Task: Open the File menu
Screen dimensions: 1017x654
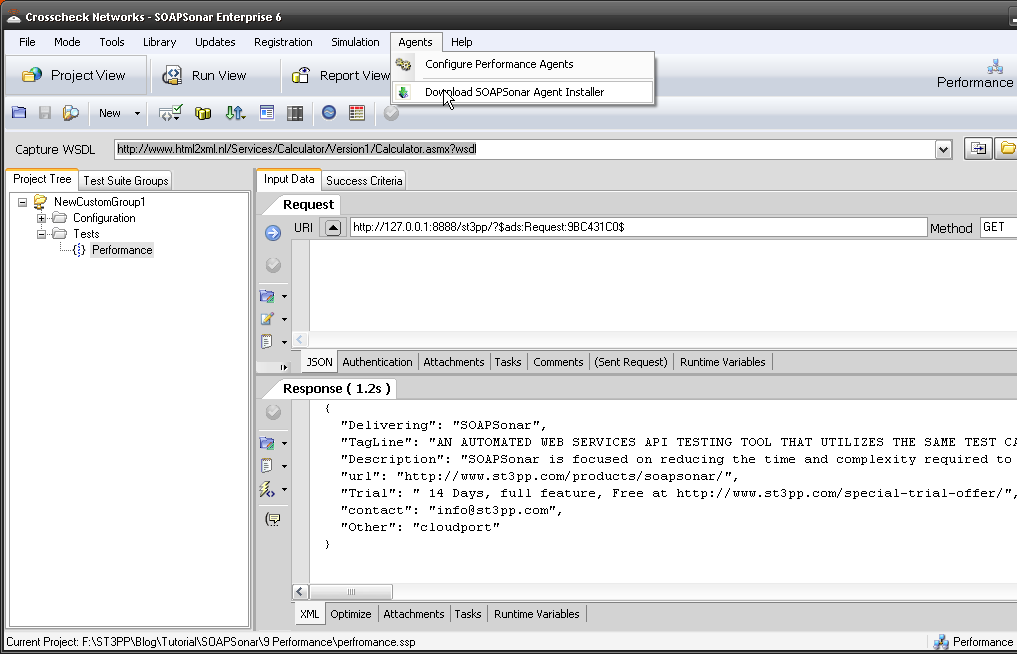Action: click(x=27, y=42)
